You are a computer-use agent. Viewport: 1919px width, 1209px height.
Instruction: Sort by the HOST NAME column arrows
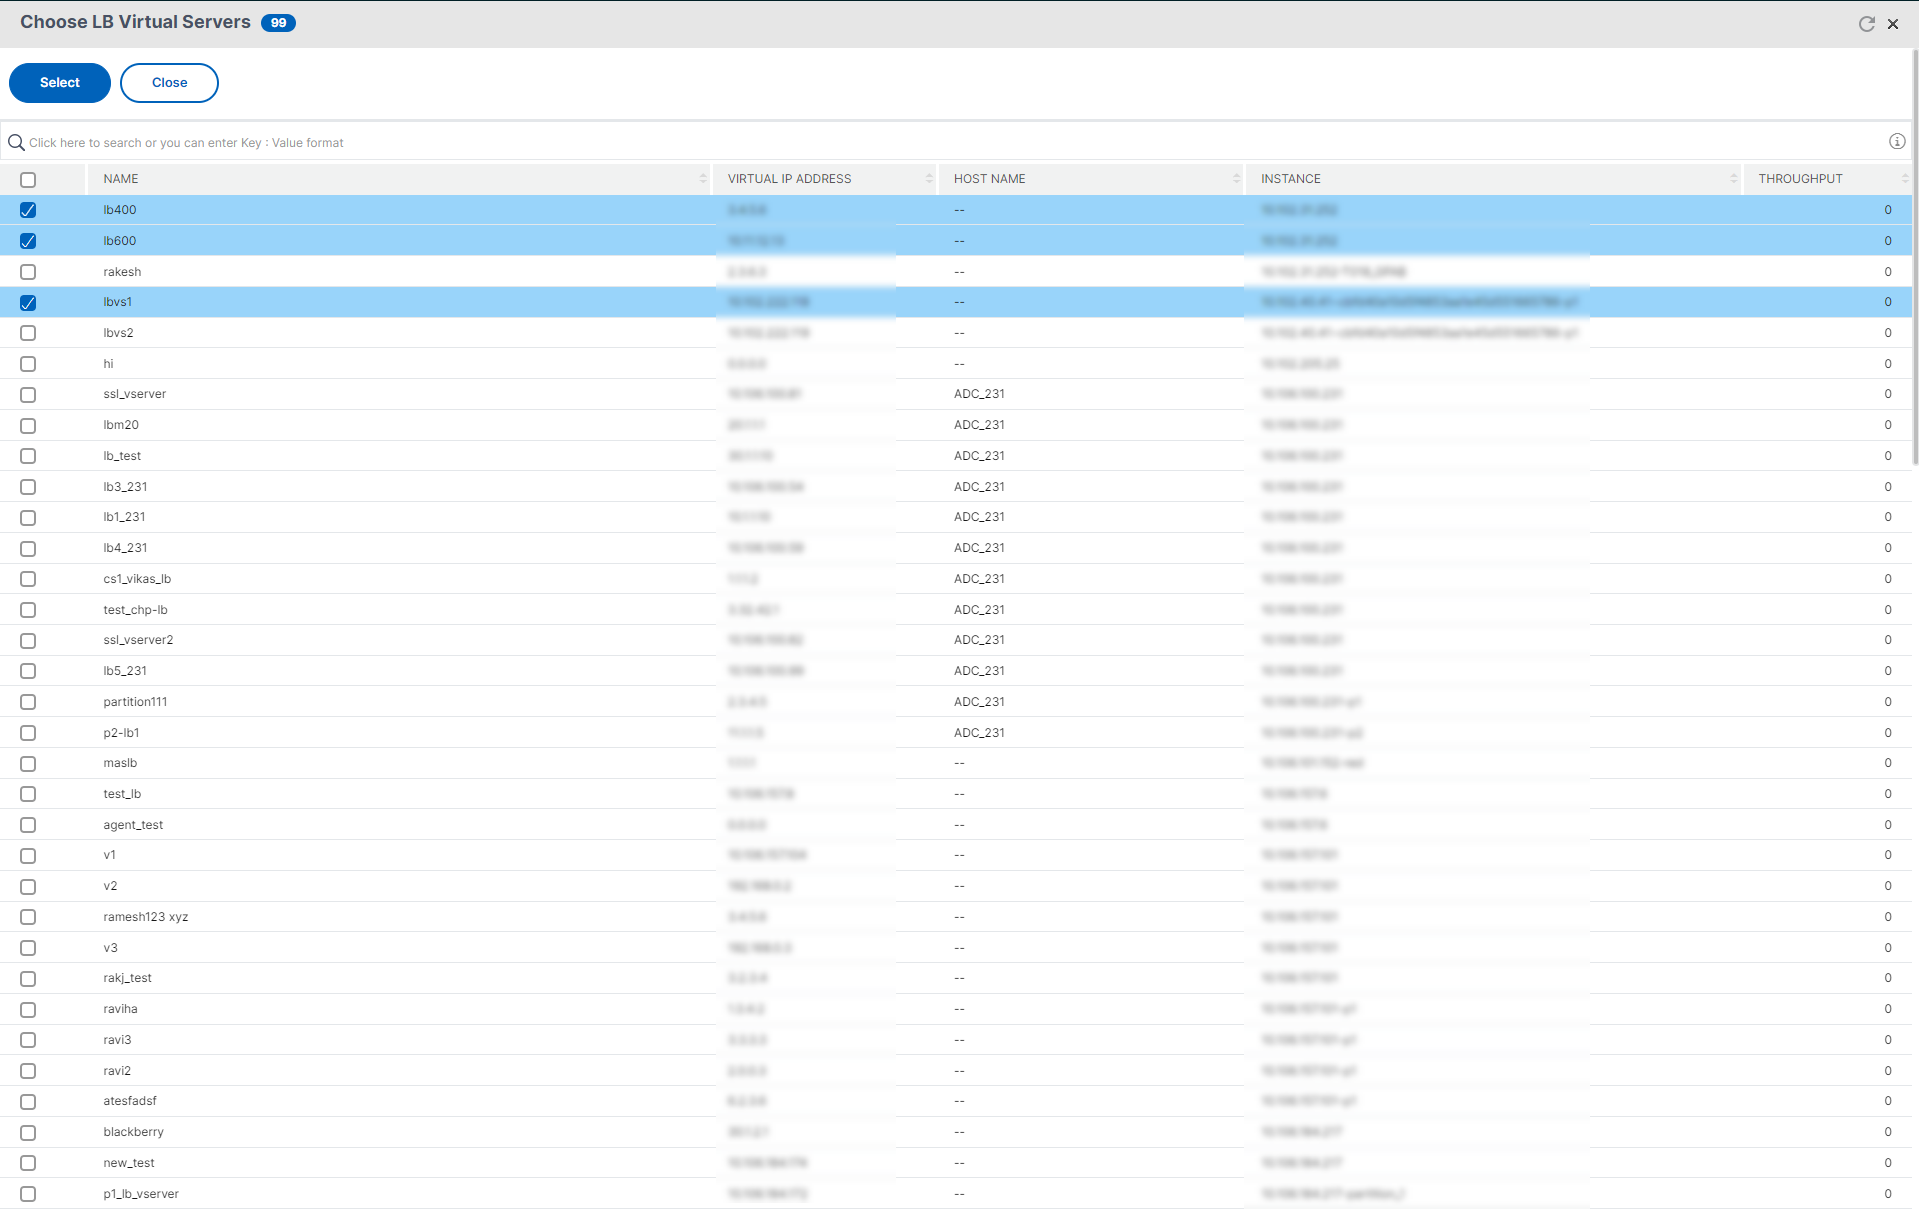pyautogui.click(x=1236, y=179)
